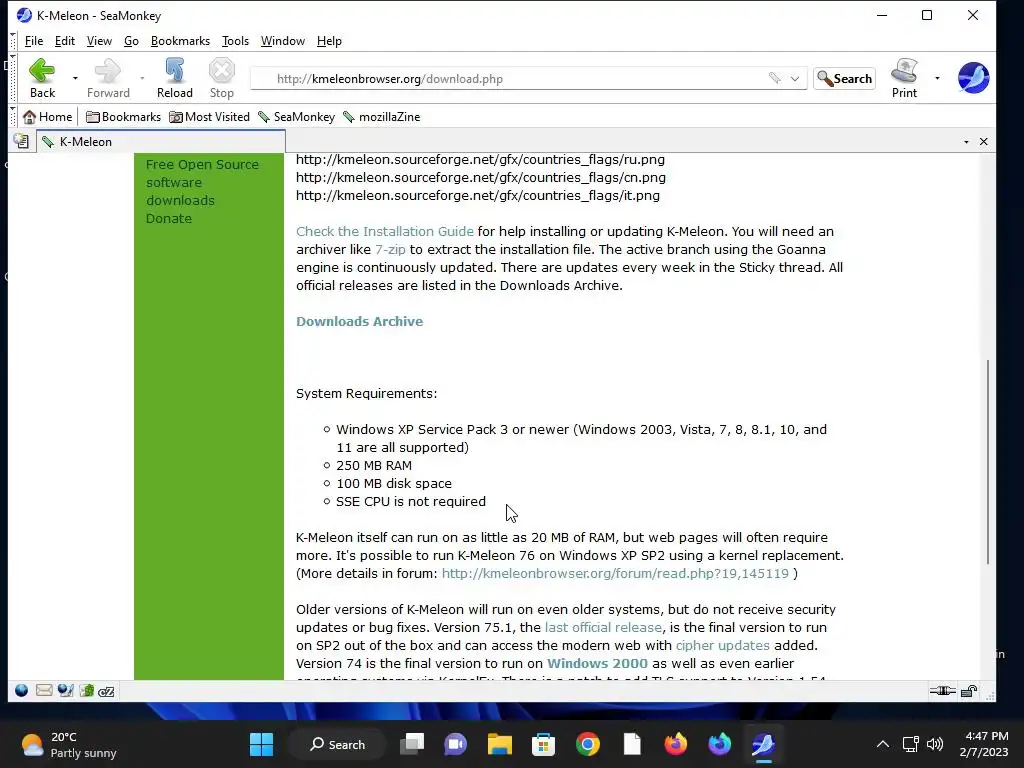Click the page's vertical scrollbar thumb
Screen dimensions: 1024x768
pos(987,462)
